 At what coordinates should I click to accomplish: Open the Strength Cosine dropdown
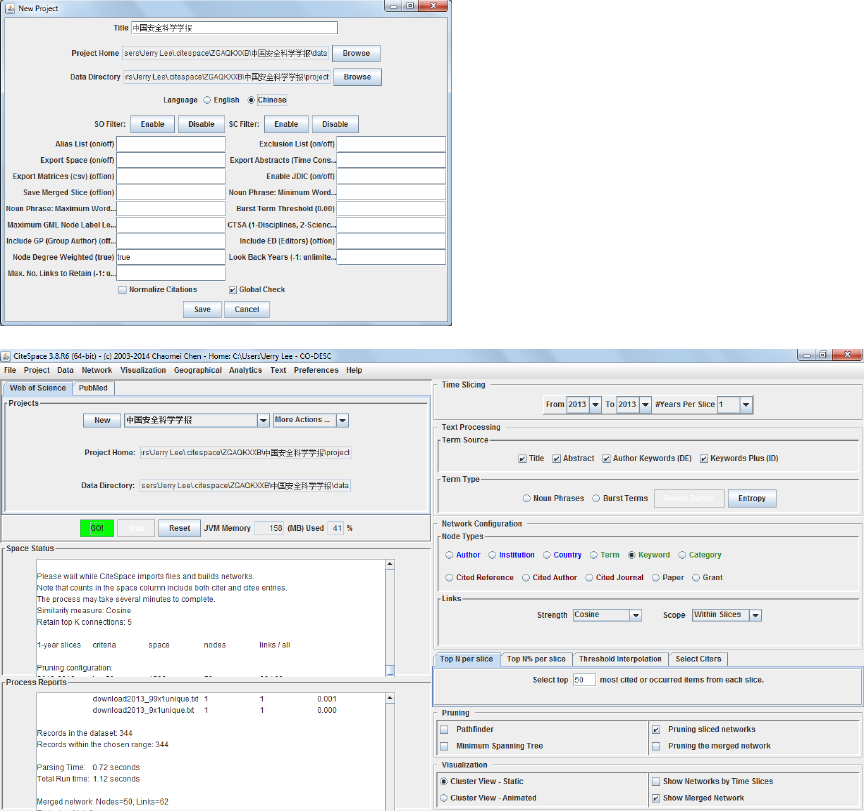point(636,615)
